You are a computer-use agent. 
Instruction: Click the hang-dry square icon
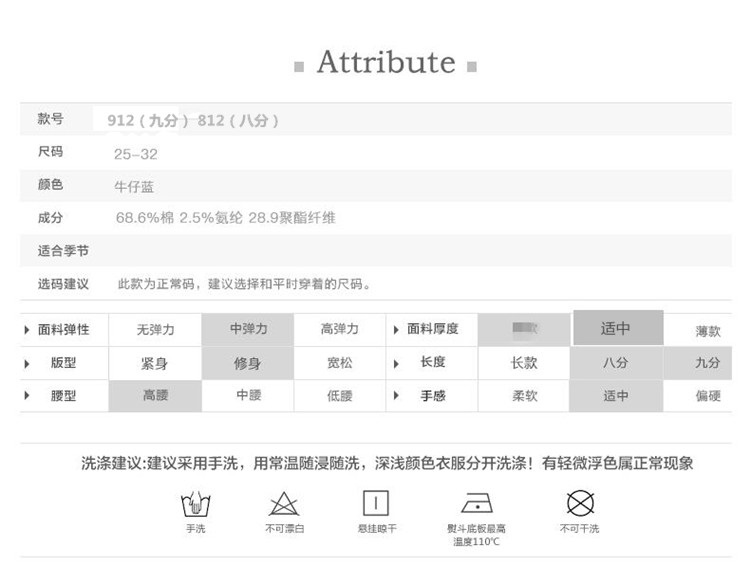coord(376,503)
